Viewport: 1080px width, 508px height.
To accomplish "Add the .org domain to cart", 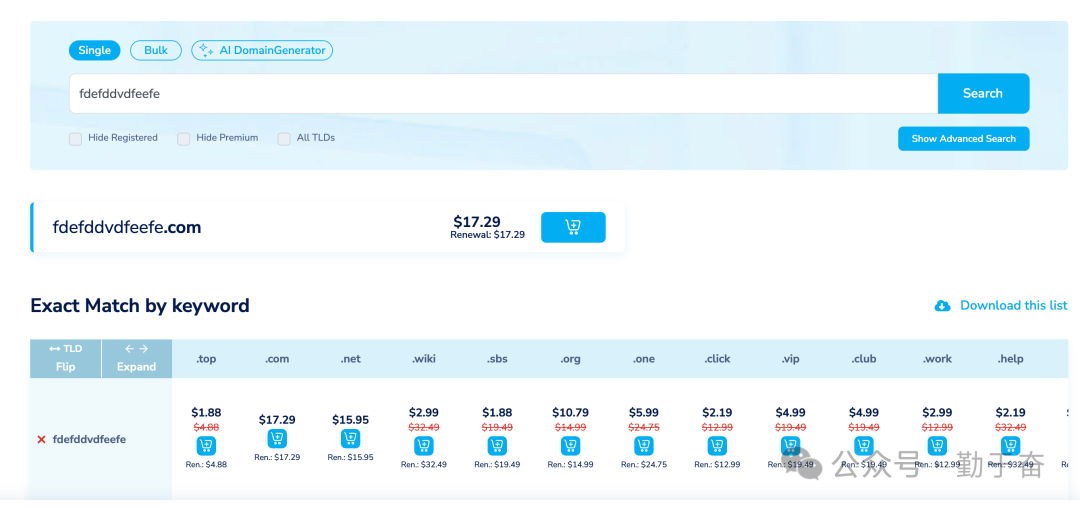I will pos(570,446).
